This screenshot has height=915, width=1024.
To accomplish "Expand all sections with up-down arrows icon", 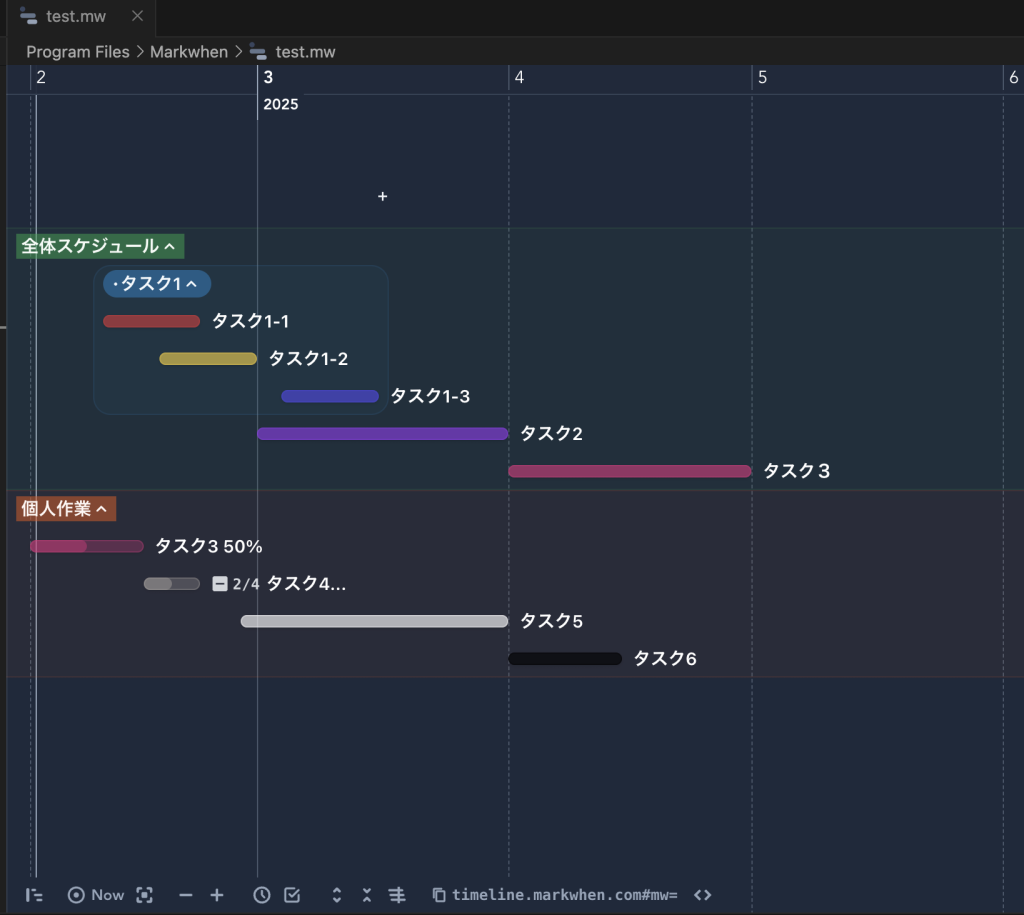I will click(x=337, y=895).
